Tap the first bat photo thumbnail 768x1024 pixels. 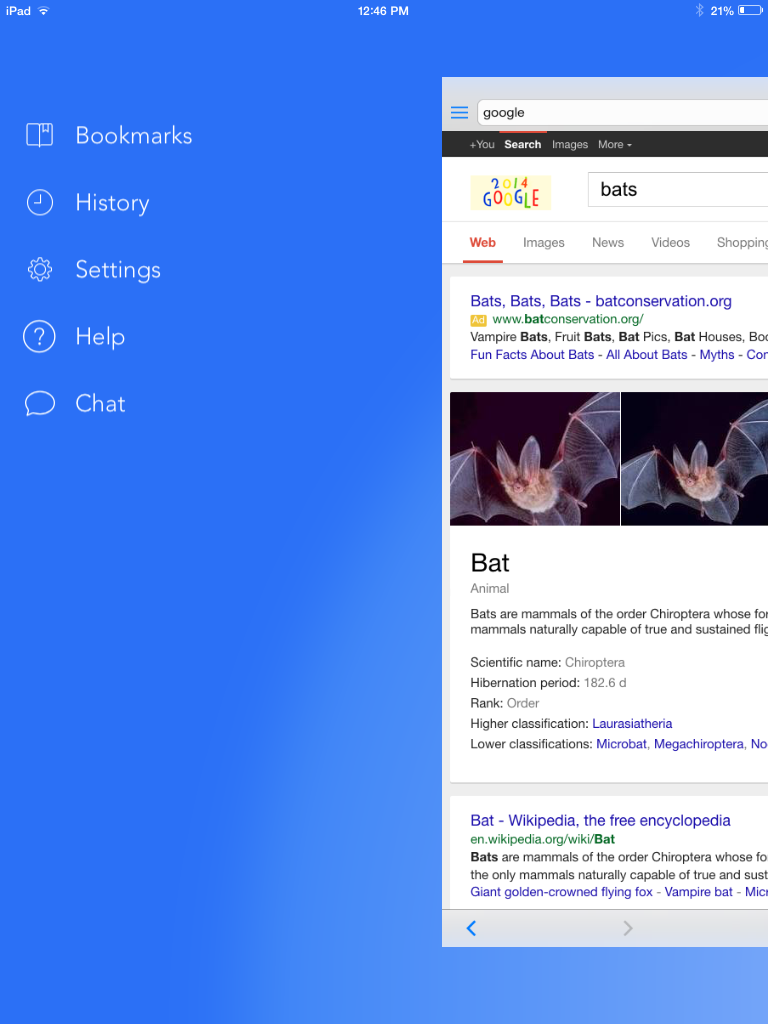pos(535,459)
